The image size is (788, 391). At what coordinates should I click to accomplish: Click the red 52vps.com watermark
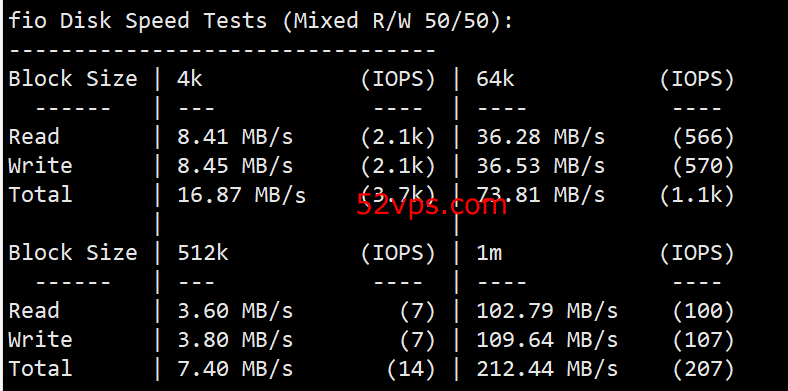click(x=432, y=205)
